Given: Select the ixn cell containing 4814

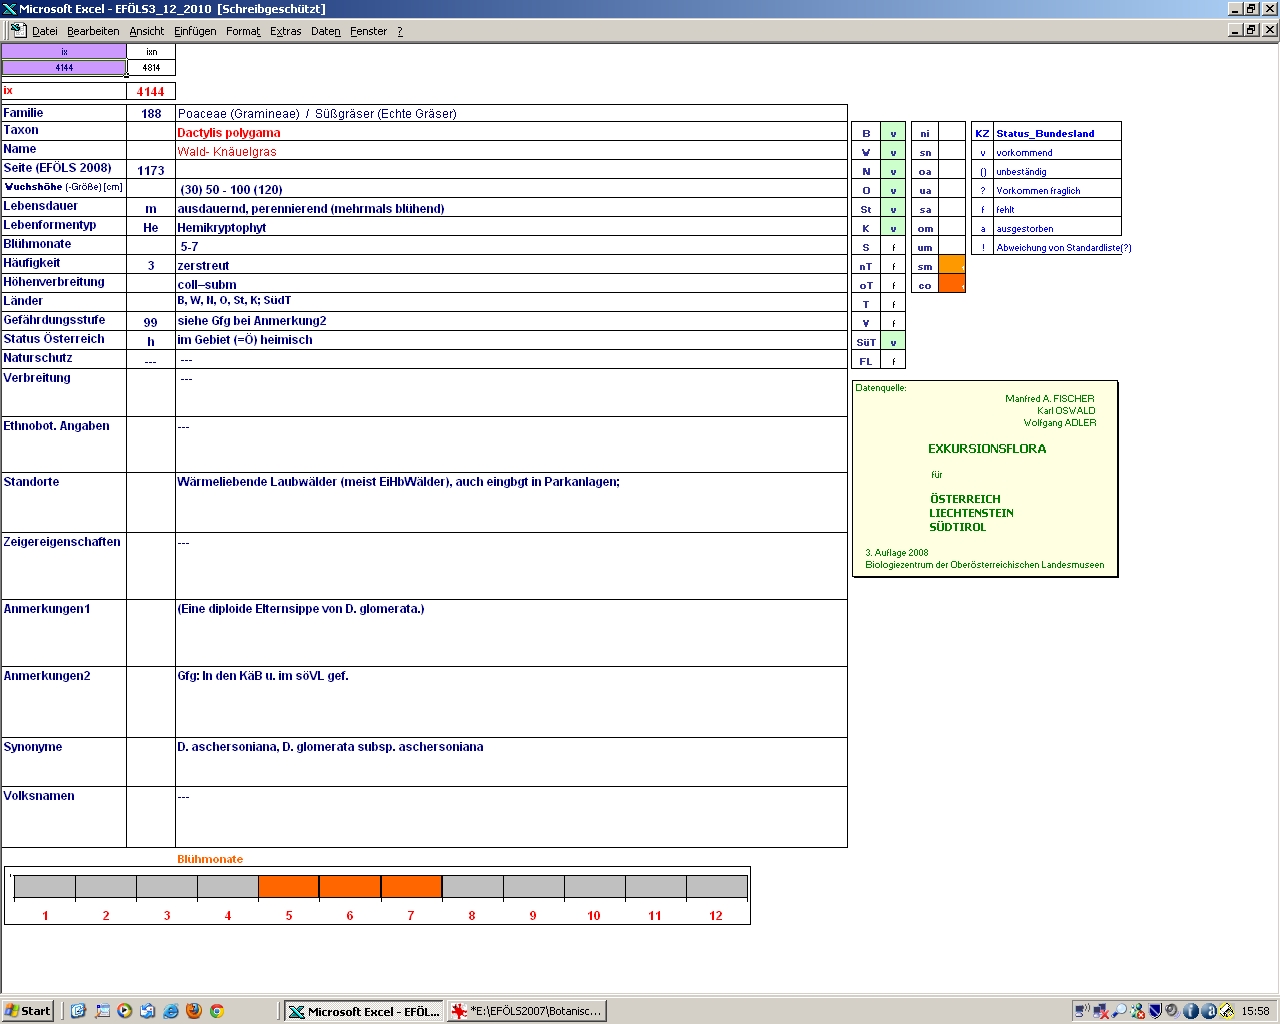Looking at the screenshot, I should 151,68.
